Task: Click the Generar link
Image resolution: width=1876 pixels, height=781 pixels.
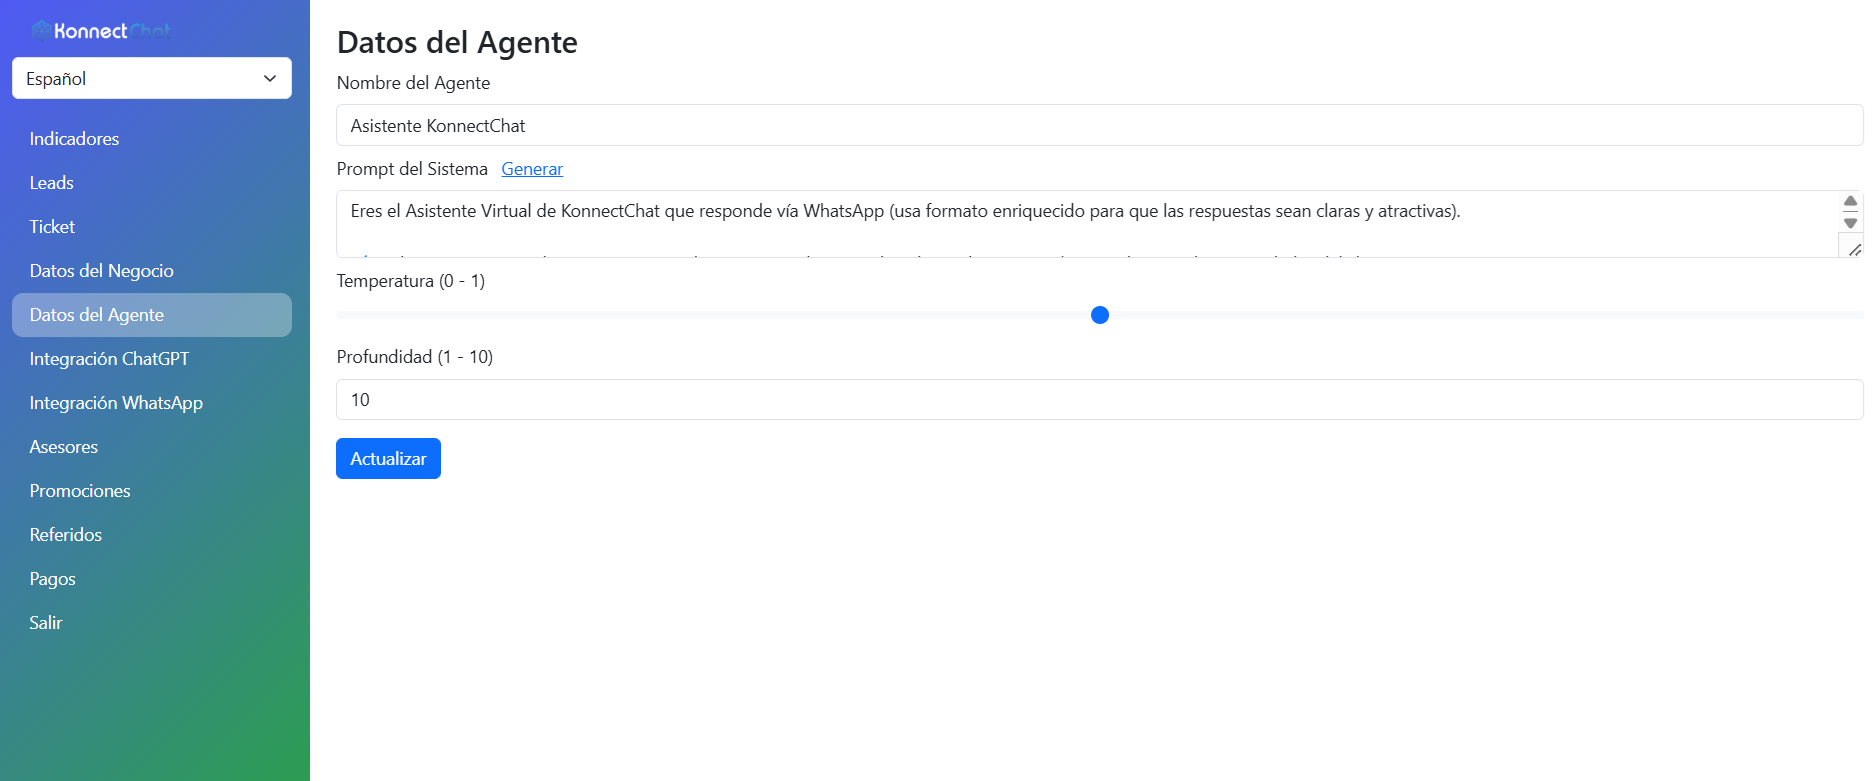Action: tap(532, 169)
